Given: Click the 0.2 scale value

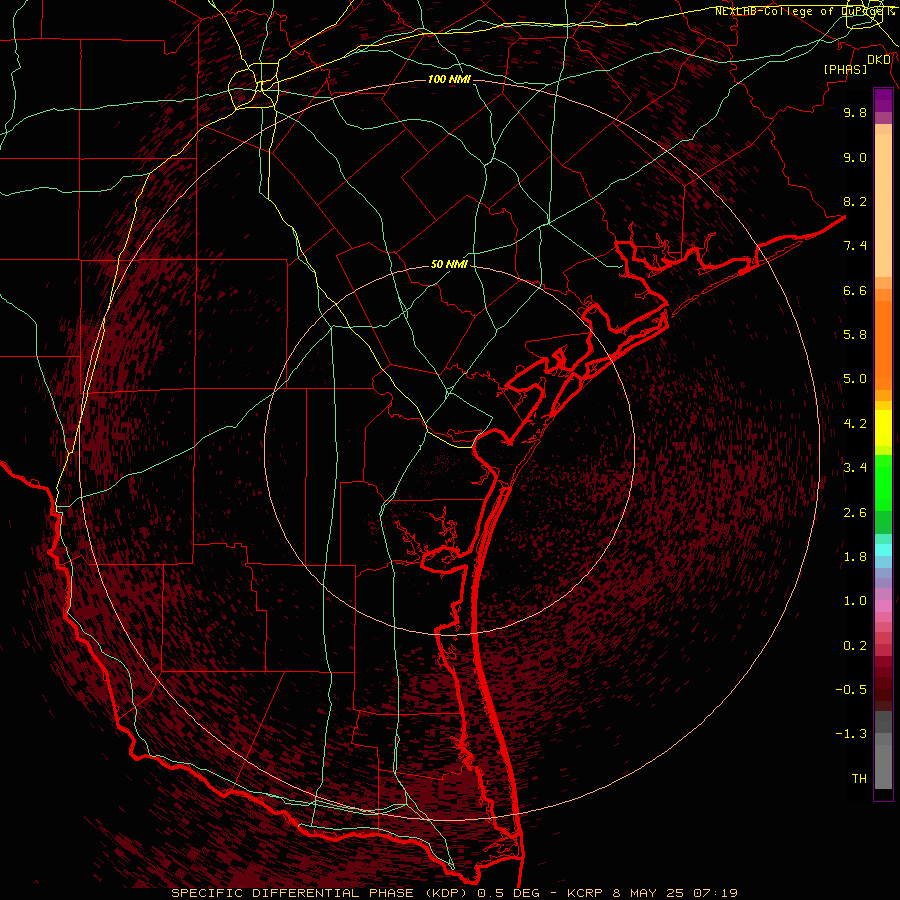Looking at the screenshot, I should [x=855, y=646].
